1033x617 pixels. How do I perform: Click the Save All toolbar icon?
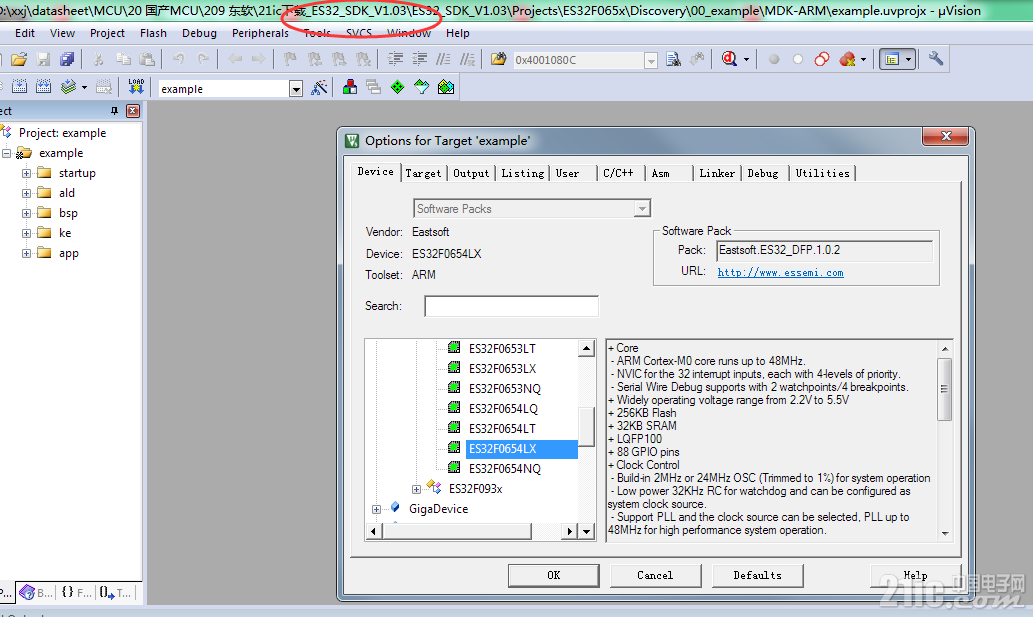point(67,60)
